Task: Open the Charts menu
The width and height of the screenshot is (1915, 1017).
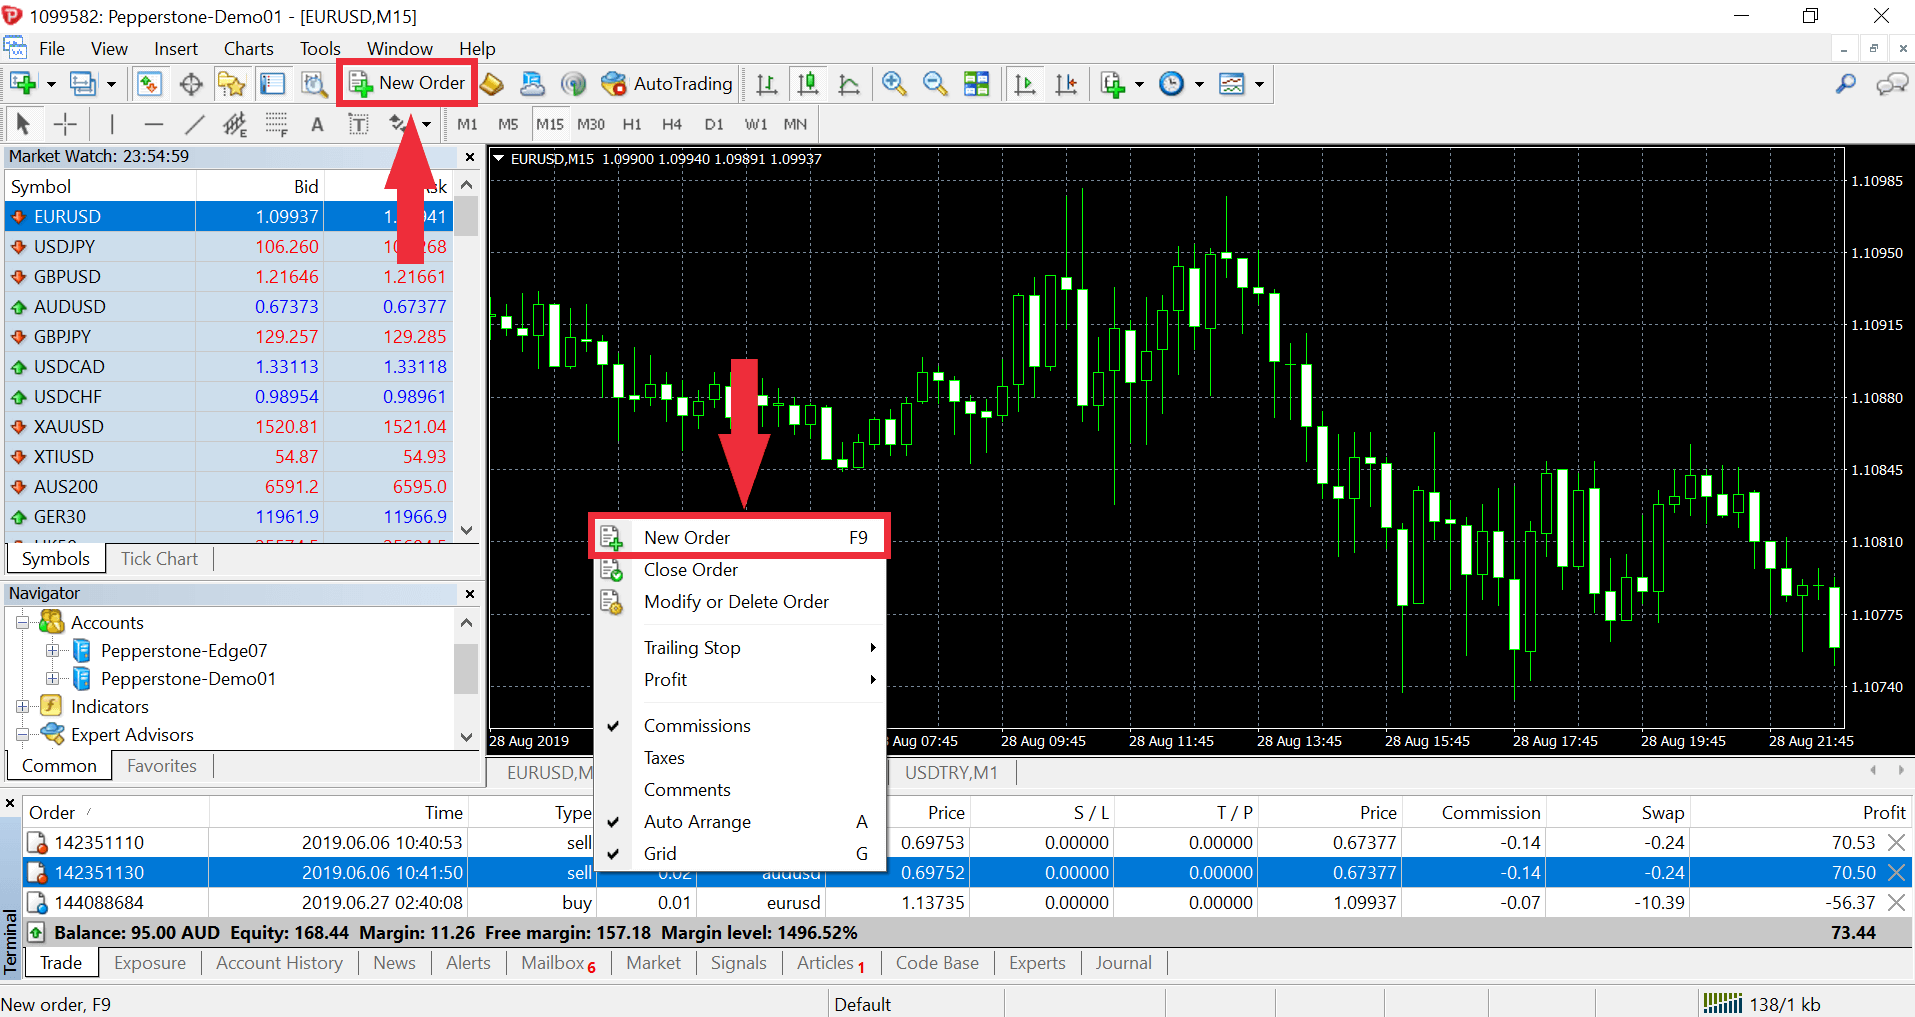Action: click(x=248, y=49)
